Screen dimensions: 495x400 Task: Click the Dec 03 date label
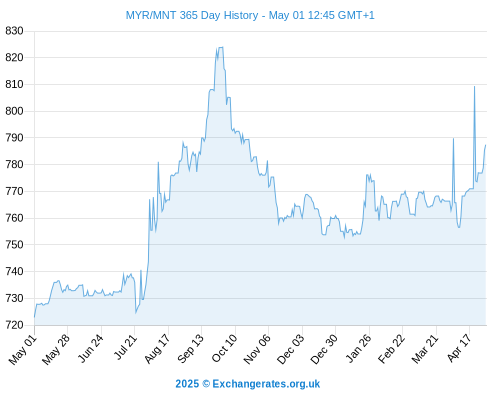(290, 349)
